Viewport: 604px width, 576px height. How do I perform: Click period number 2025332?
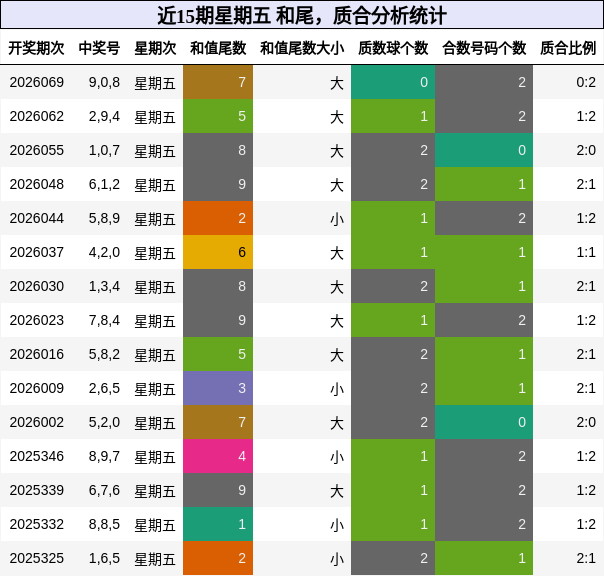click(37, 524)
